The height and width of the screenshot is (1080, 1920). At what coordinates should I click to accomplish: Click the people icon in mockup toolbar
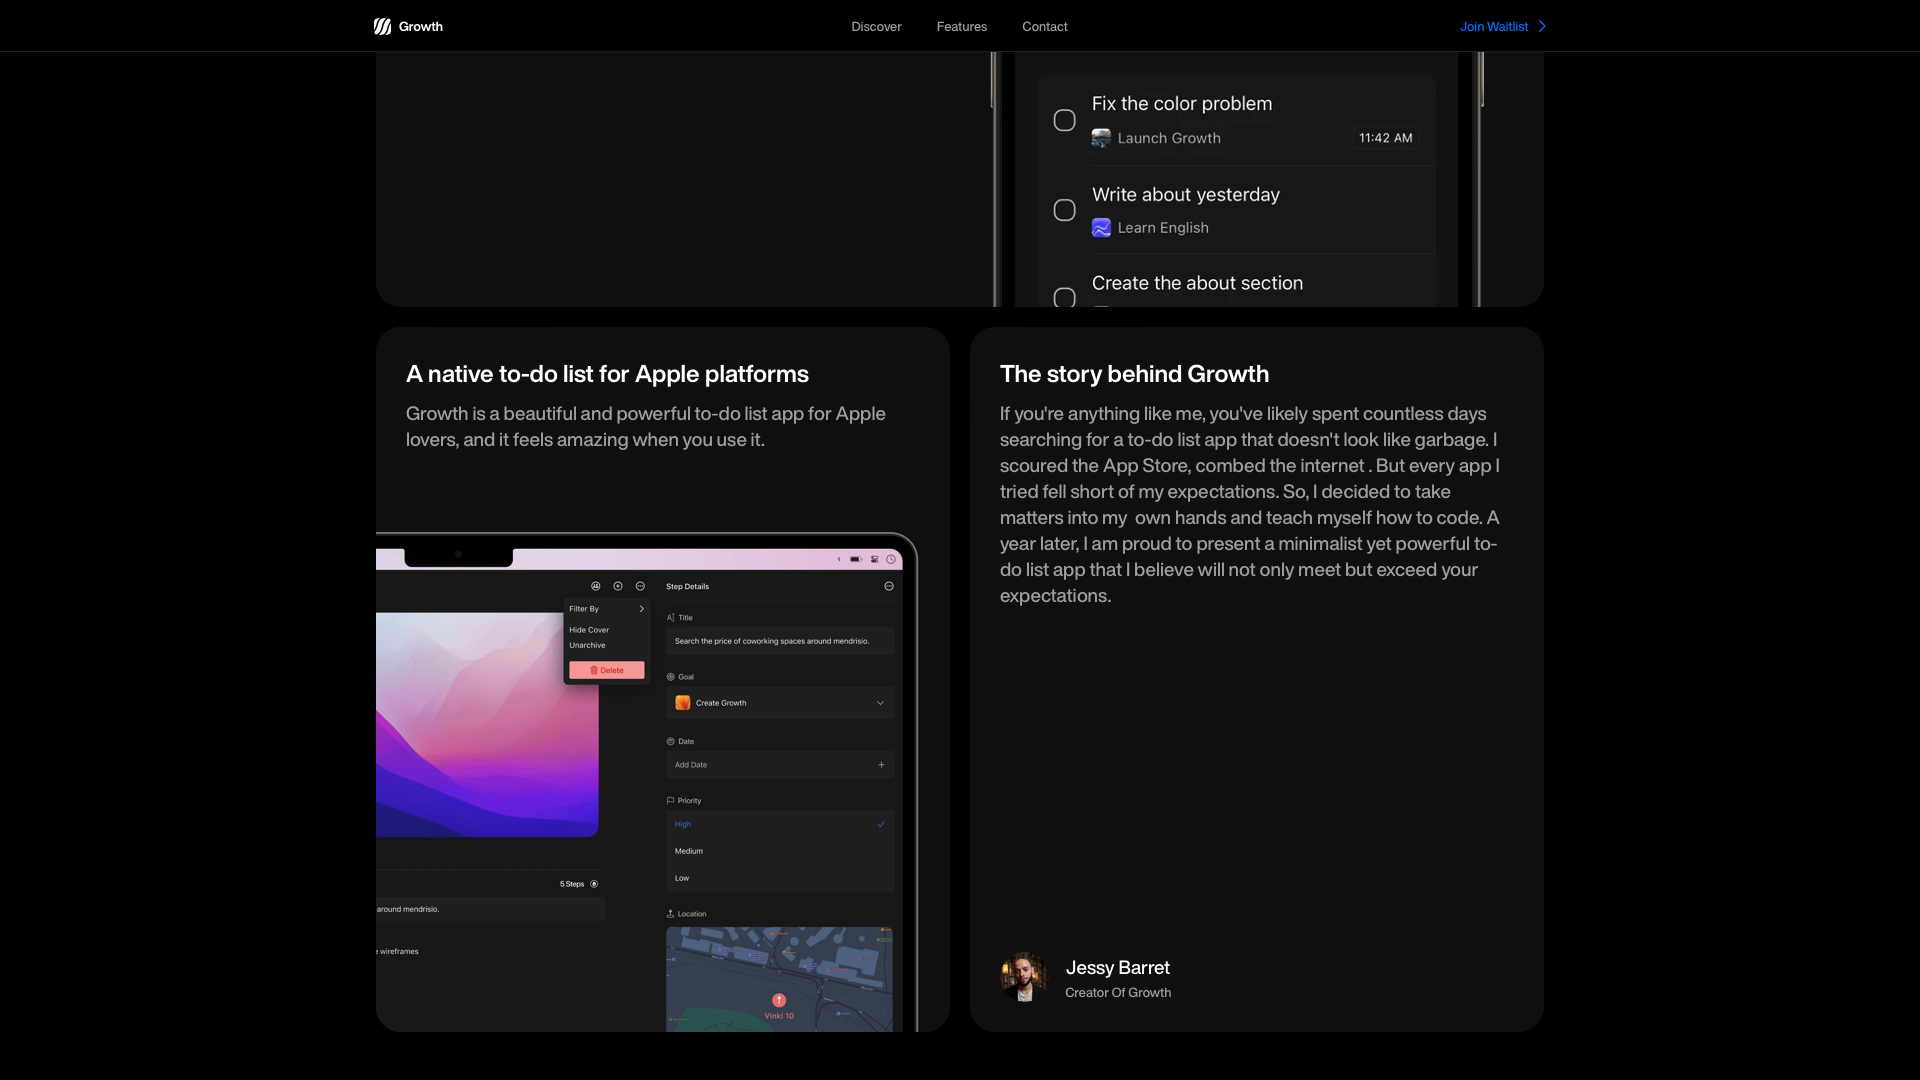(x=596, y=586)
